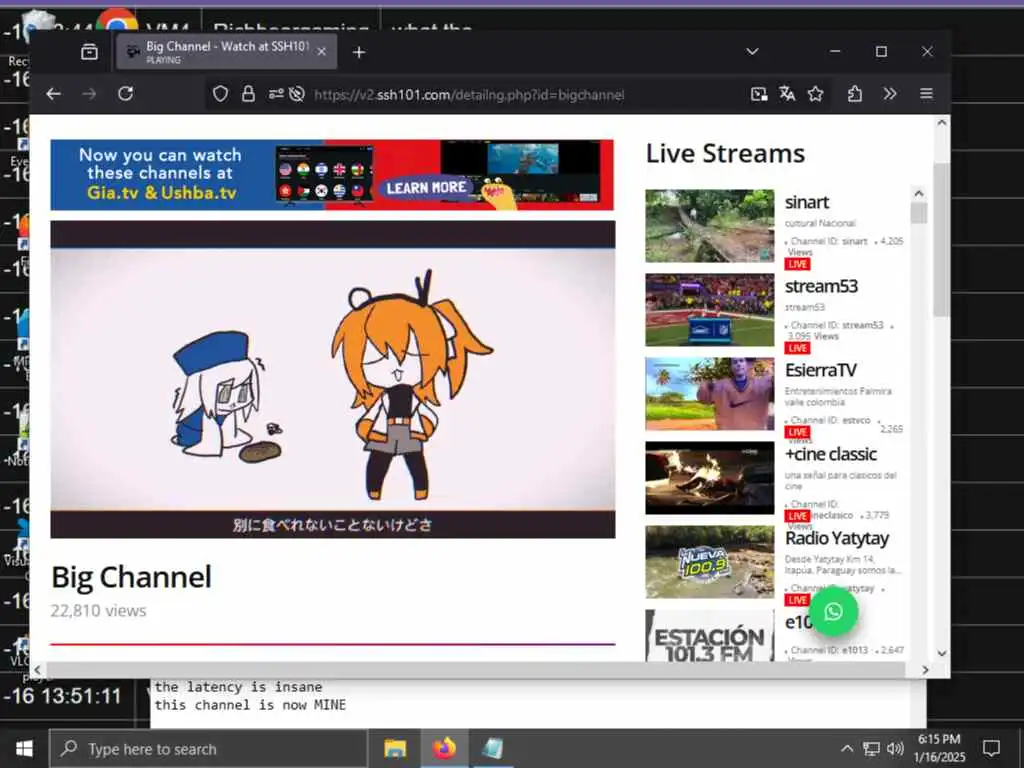Click the LIVE badge under sinart
This screenshot has height=768, width=1024.
click(797, 264)
